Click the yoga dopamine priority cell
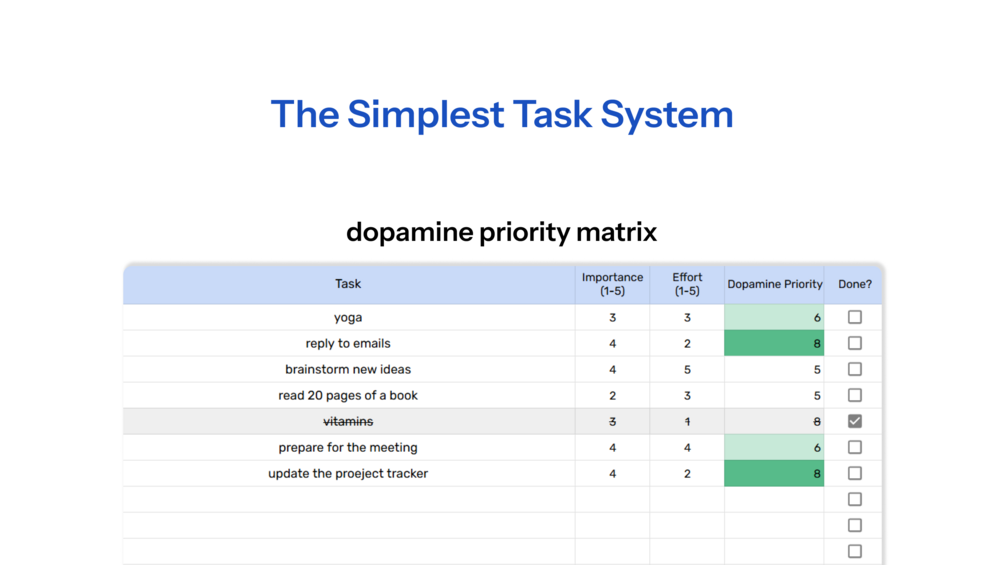 coord(774,317)
